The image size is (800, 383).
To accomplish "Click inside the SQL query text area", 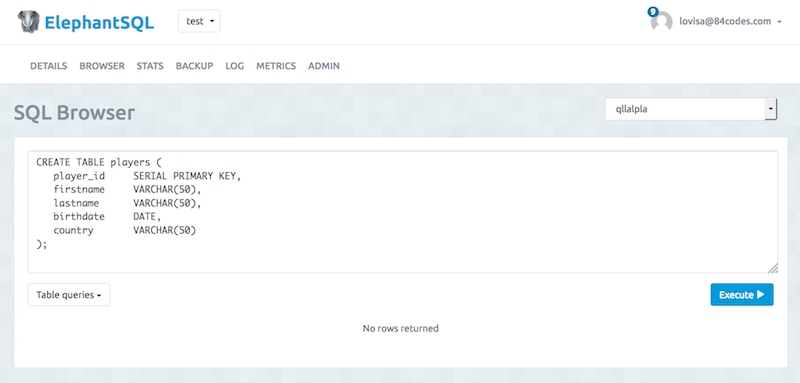I will [403, 212].
